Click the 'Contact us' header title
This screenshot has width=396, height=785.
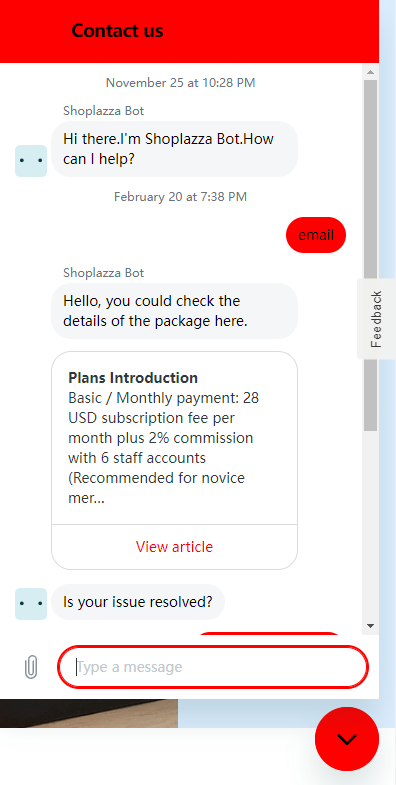pyautogui.click(x=118, y=31)
